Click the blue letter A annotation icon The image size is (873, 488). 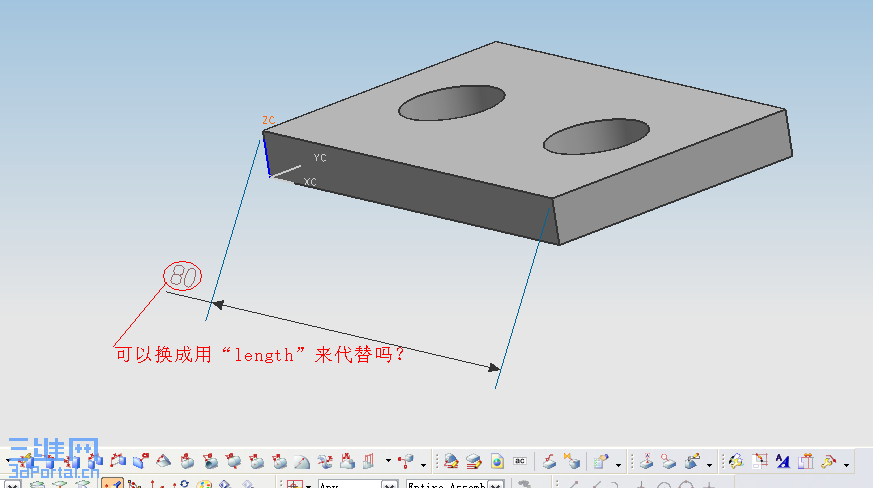783,461
